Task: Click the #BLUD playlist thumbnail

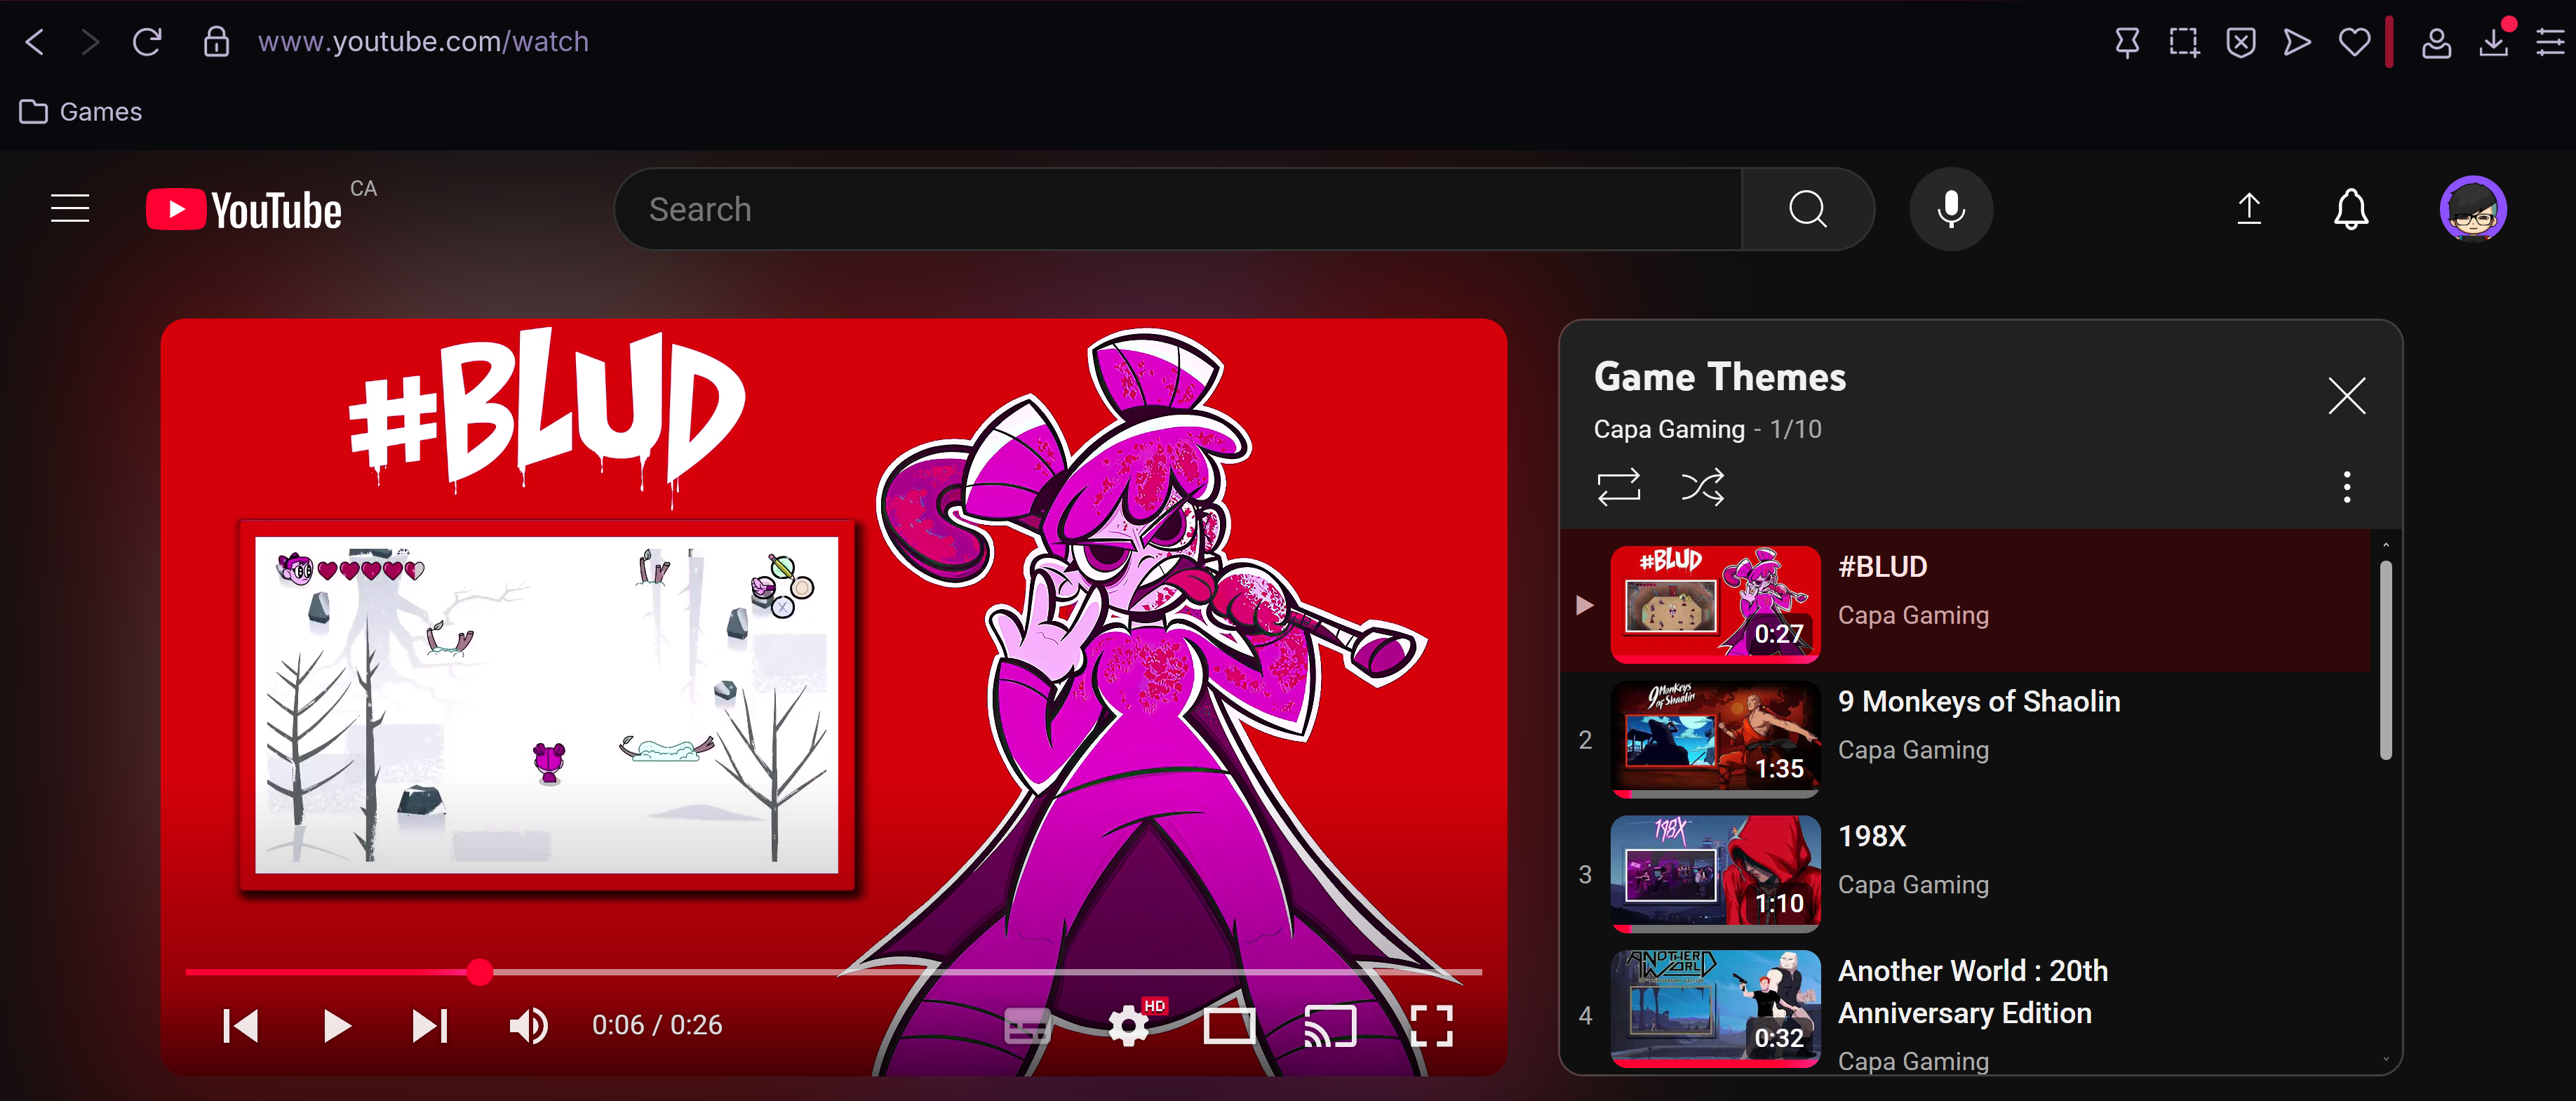Action: pyautogui.click(x=1715, y=604)
